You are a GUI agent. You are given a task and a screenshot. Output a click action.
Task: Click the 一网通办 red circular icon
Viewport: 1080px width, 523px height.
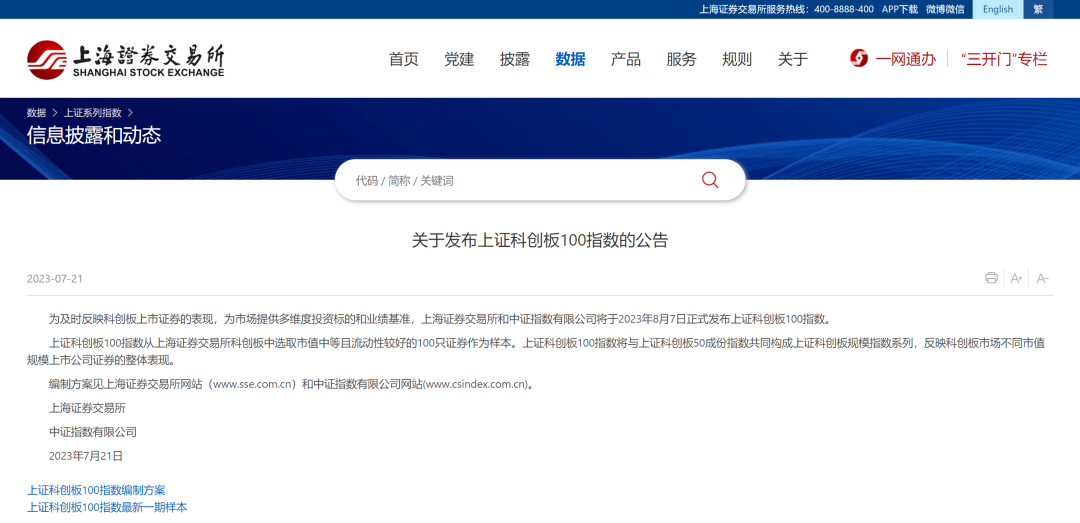859,59
